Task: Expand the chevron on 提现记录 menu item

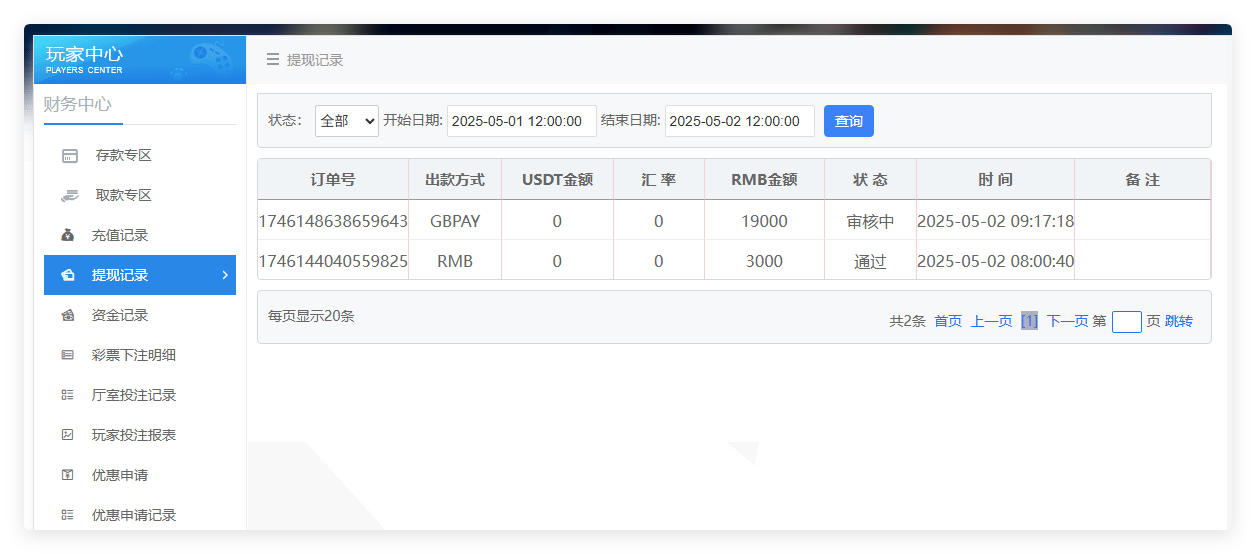Action: tap(225, 275)
